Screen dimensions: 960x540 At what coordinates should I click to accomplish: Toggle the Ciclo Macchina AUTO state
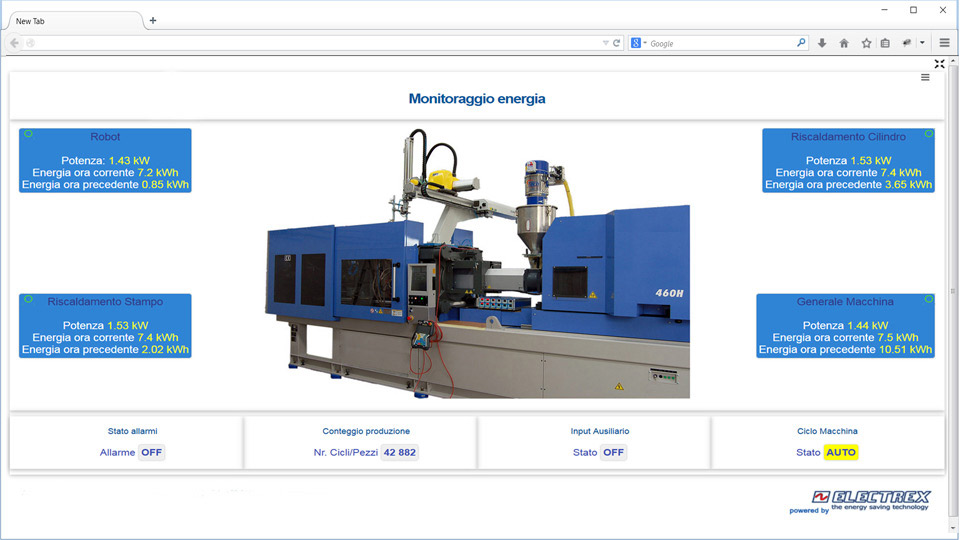(841, 452)
